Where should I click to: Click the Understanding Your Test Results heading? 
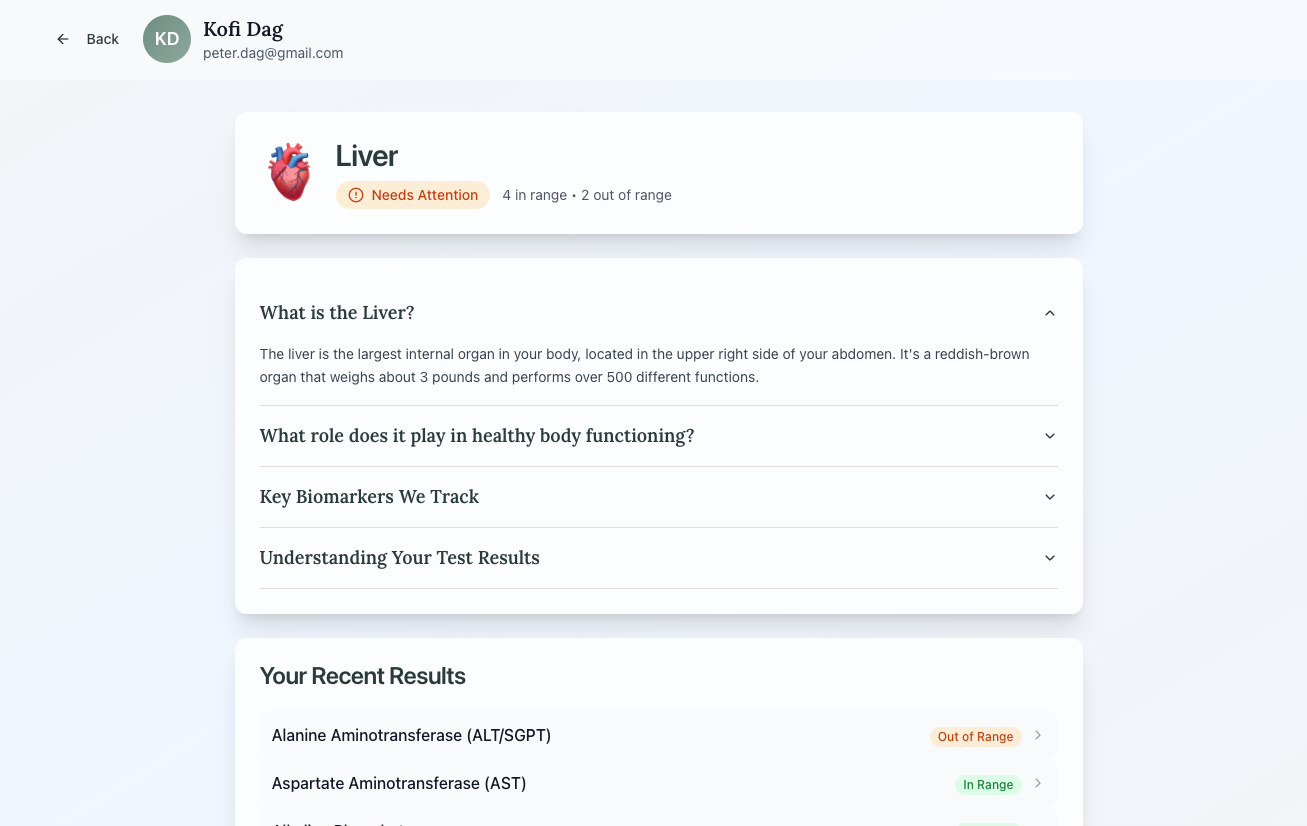(399, 558)
